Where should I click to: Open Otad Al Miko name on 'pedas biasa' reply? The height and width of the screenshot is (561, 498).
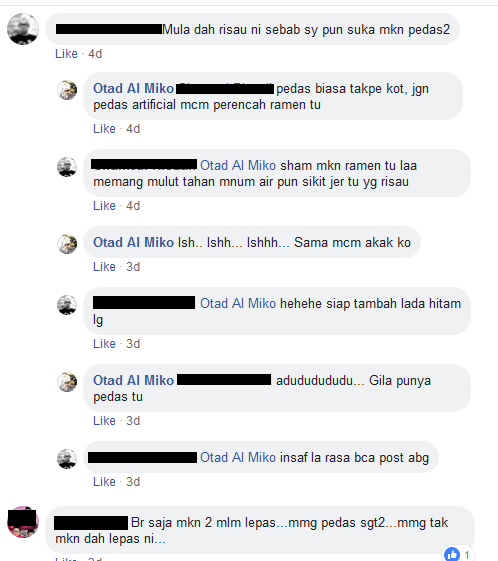click(x=133, y=88)
